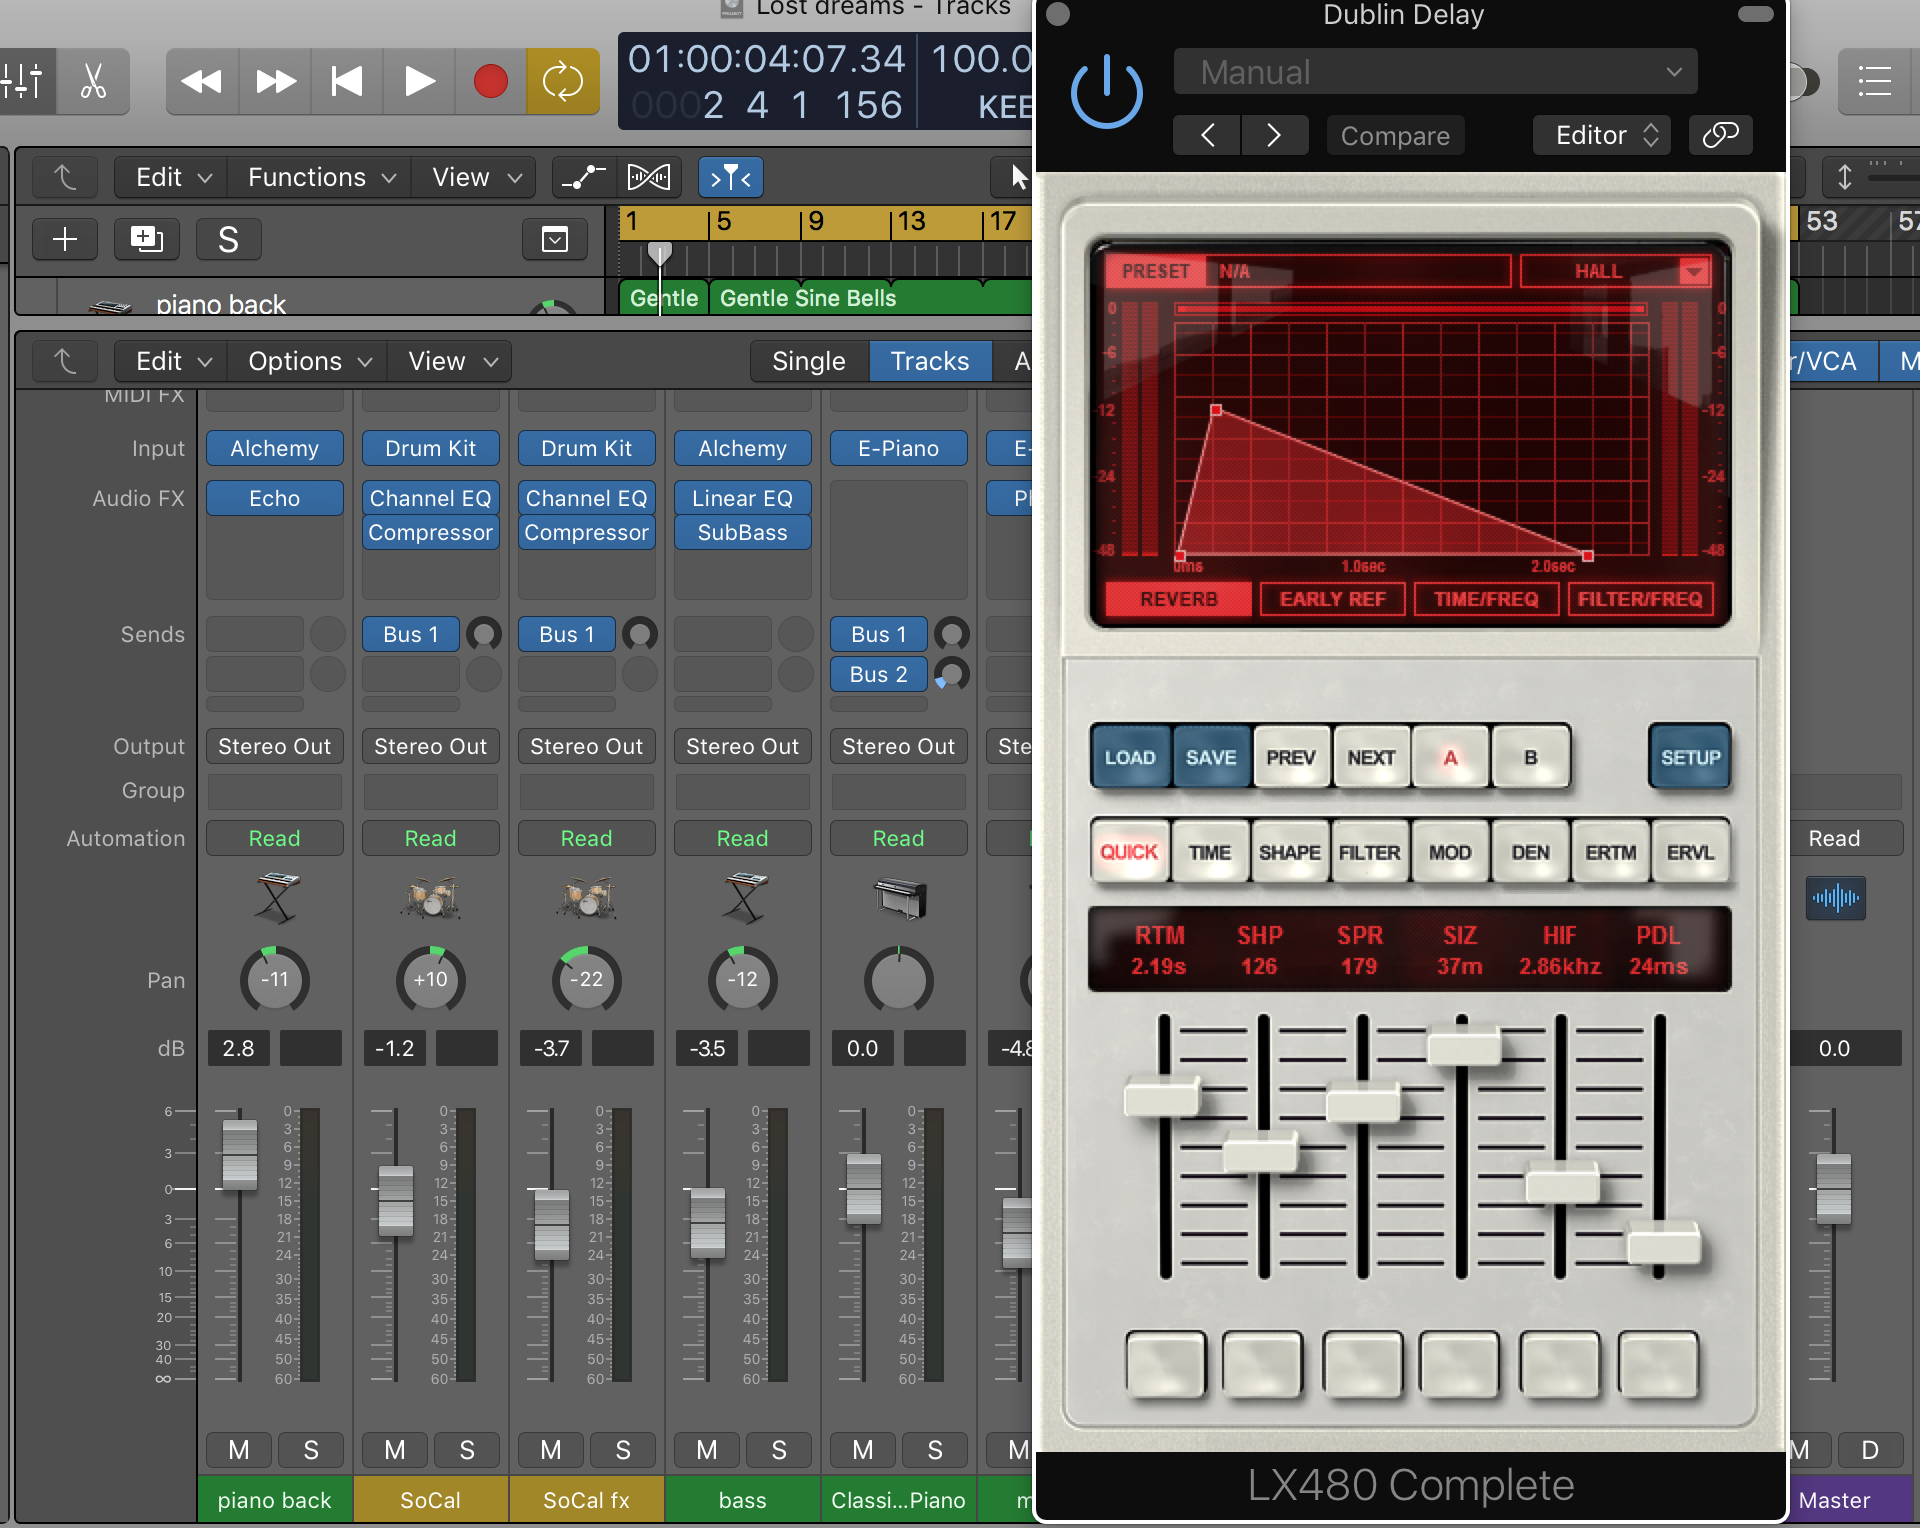Screen dimensions: 1920x1528
Task: Mute the piano back channel
Action: point(238,1450)
